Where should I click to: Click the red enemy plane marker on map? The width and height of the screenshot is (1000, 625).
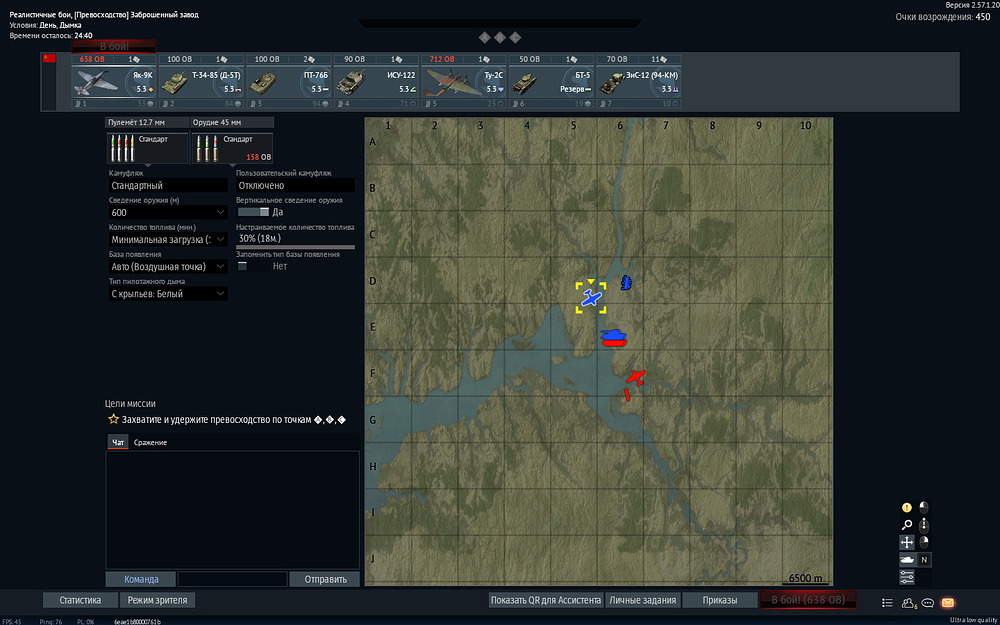(x=635, y=378)
